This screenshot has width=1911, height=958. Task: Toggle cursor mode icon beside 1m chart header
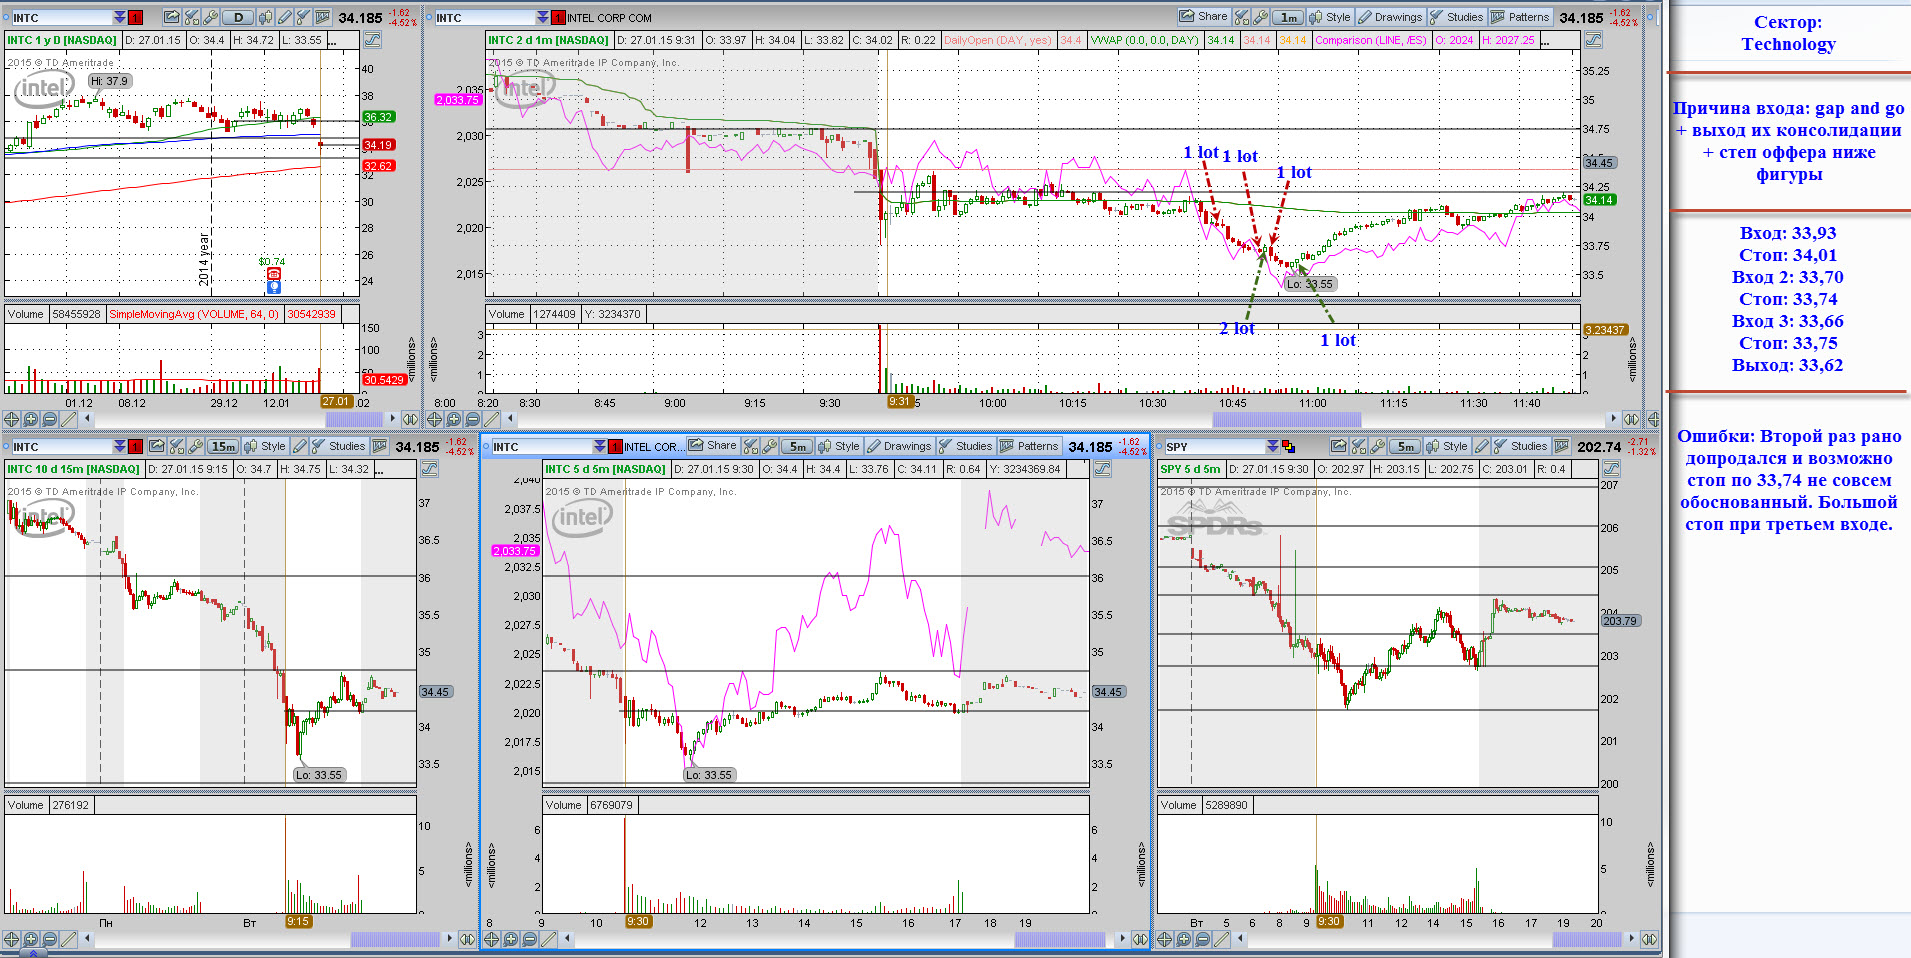tap(1593, 40)
